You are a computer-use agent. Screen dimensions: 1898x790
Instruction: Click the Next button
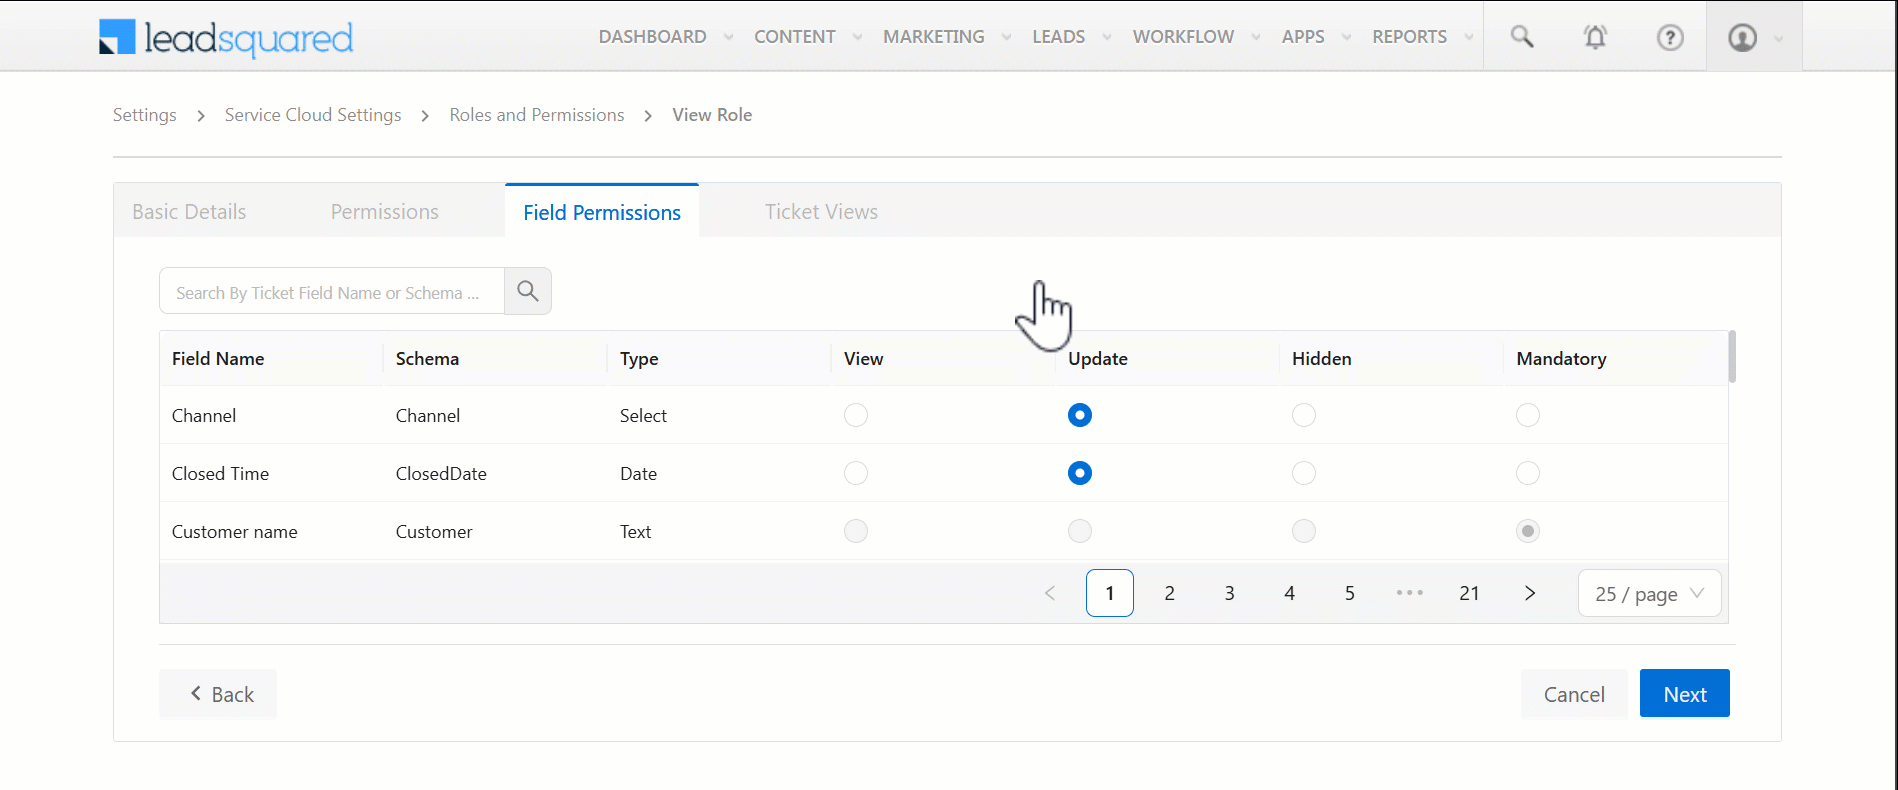(x=1685, y=693)
